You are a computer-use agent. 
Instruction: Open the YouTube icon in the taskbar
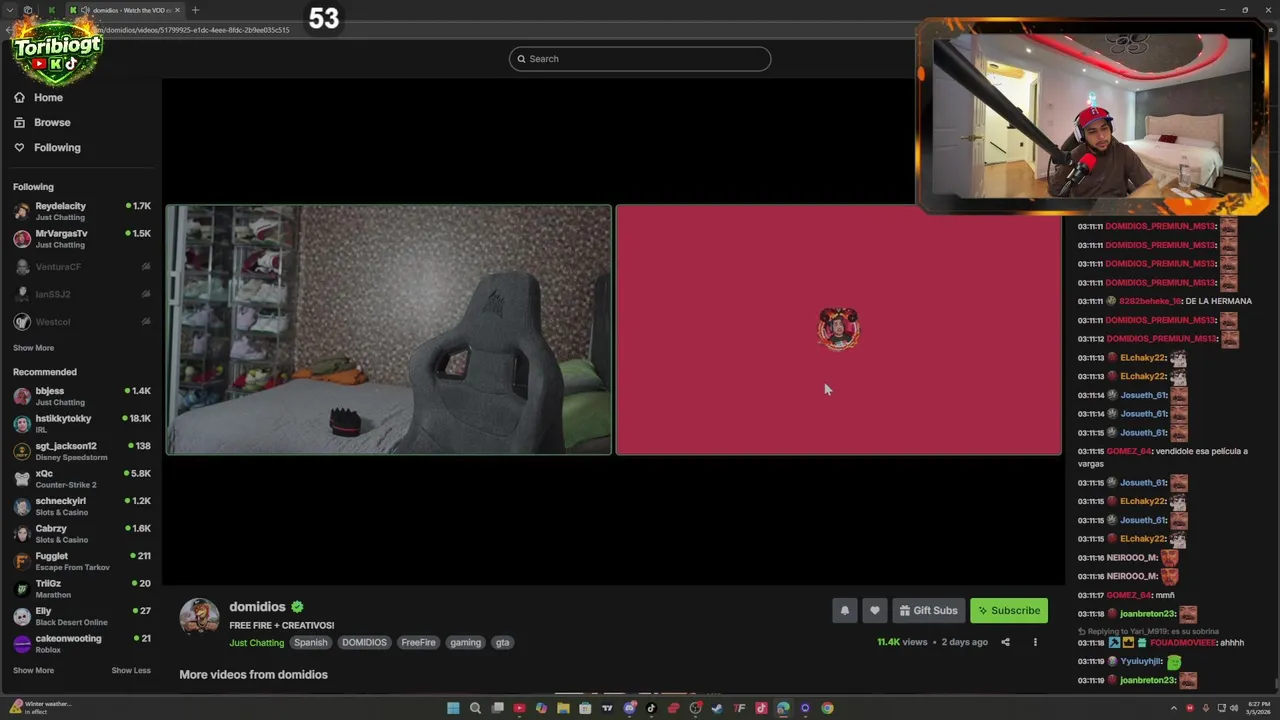coord(519,708)
